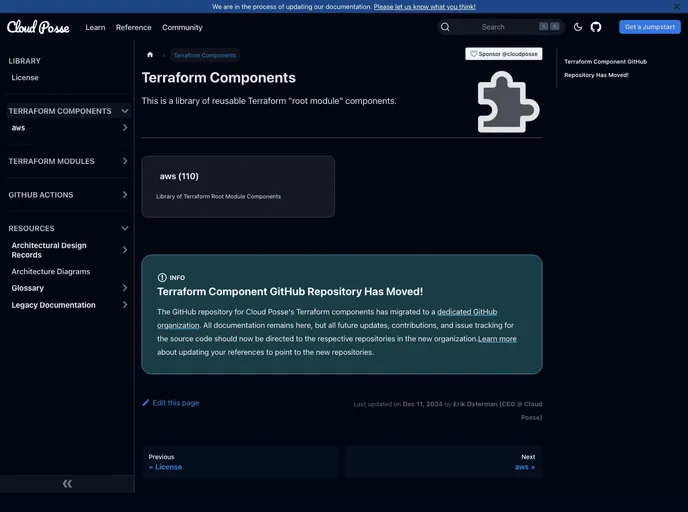Open the Reference navigation menu
The height and width of the screenshot is (512, 688).
(133, 27)
